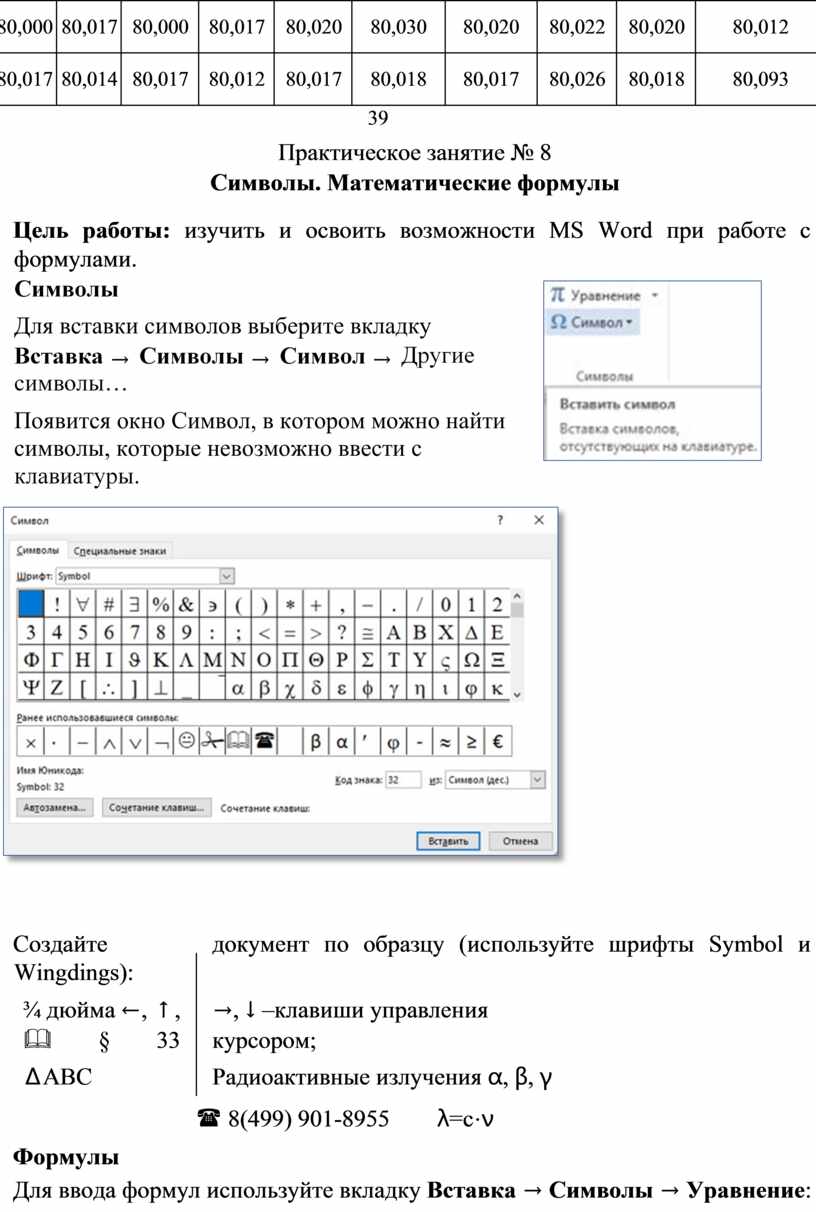Click the Сочетание клавиш button
This screenshot has height=1212, width=816.
pyautogui.click(x=156, y=807)
